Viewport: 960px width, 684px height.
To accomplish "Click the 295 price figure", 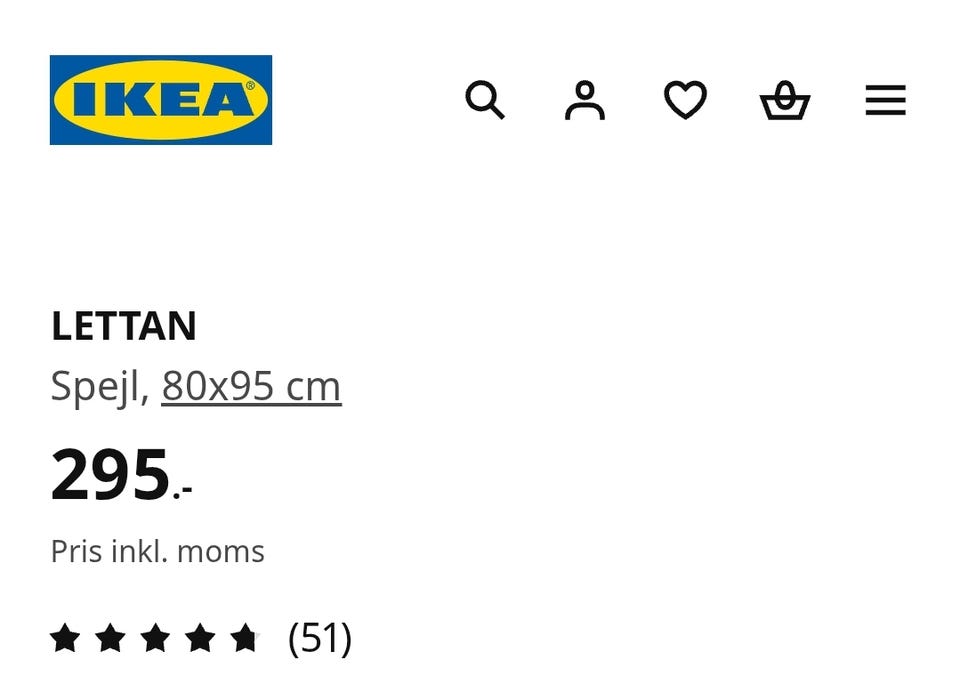I will click(110, 474).
